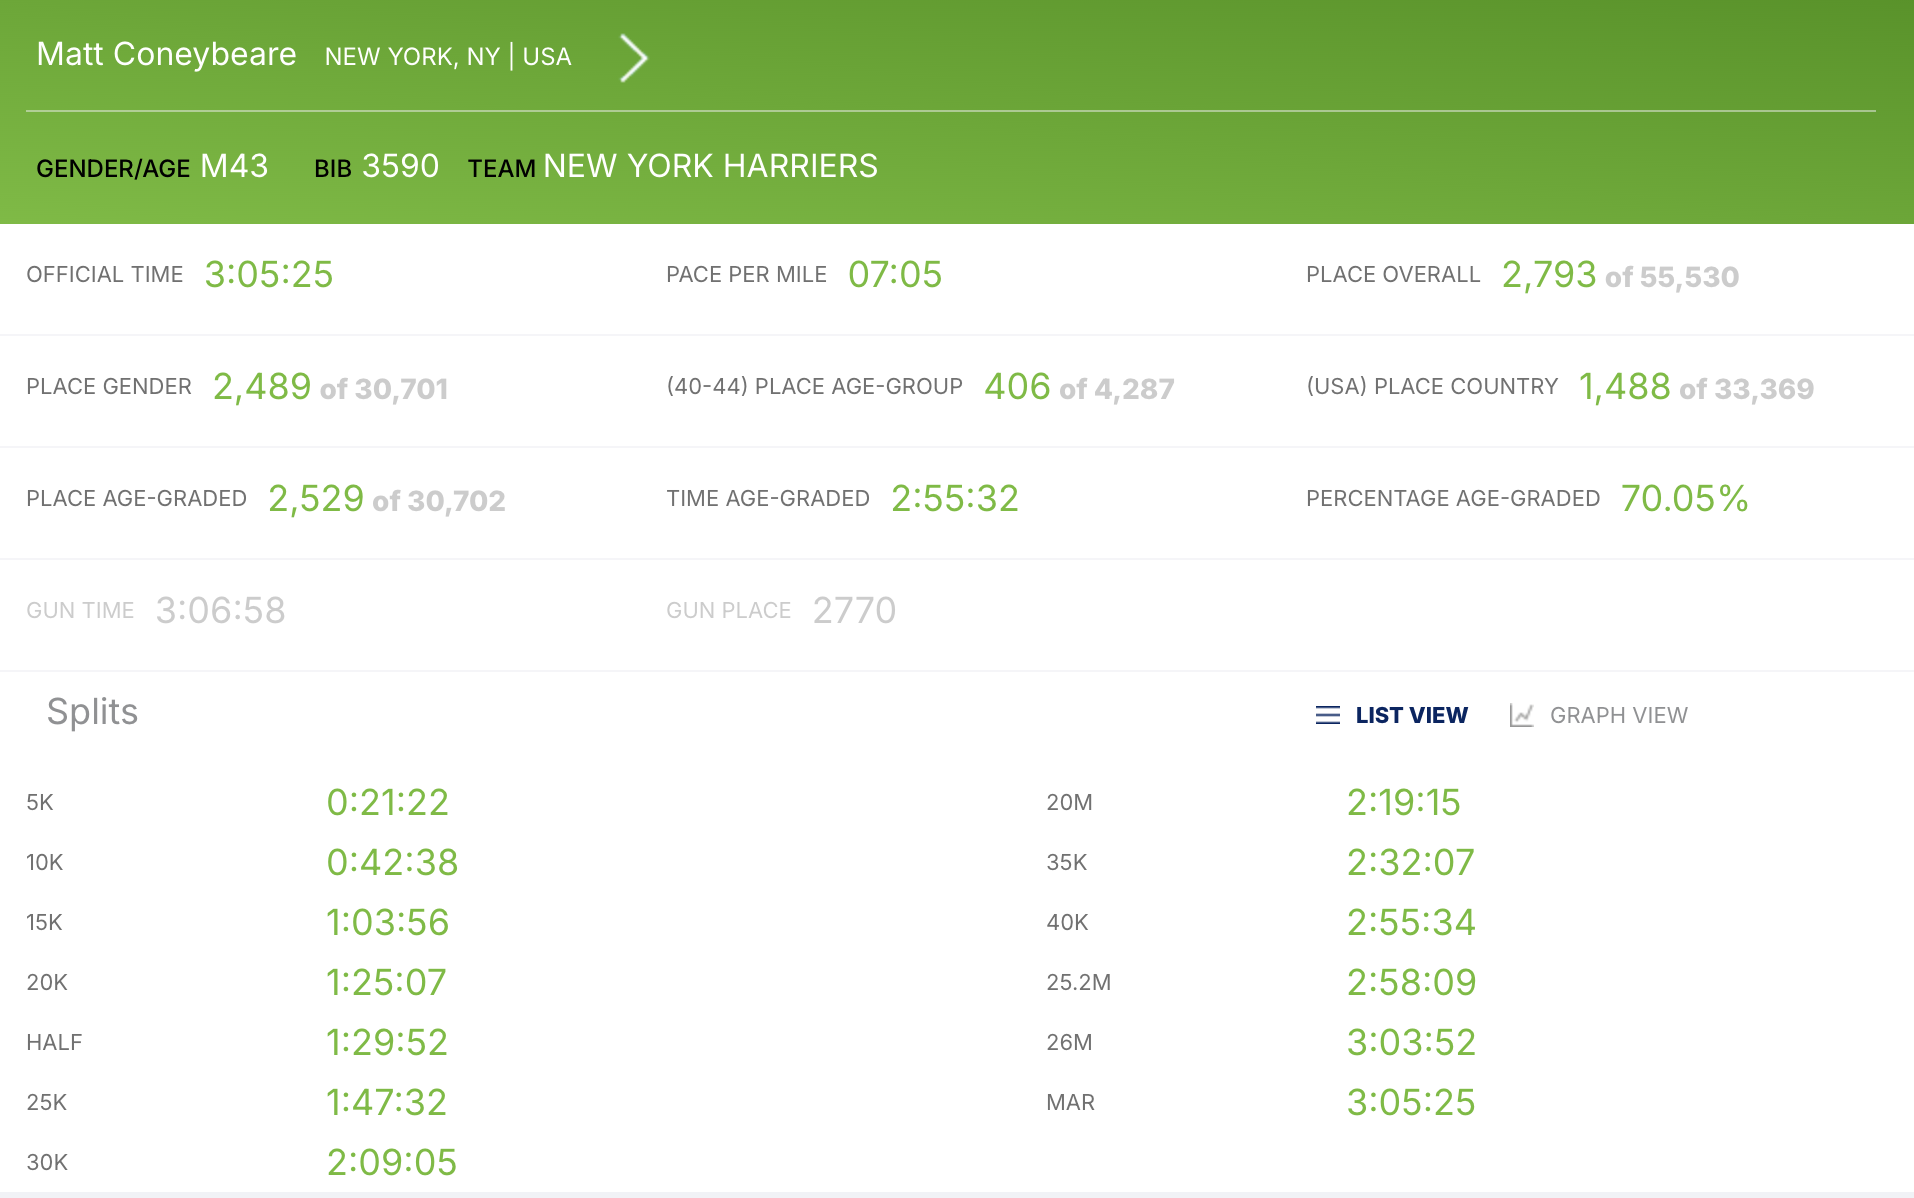
Task: Select 40K split time 2:55:34
Action: (x=1411, y=922)
